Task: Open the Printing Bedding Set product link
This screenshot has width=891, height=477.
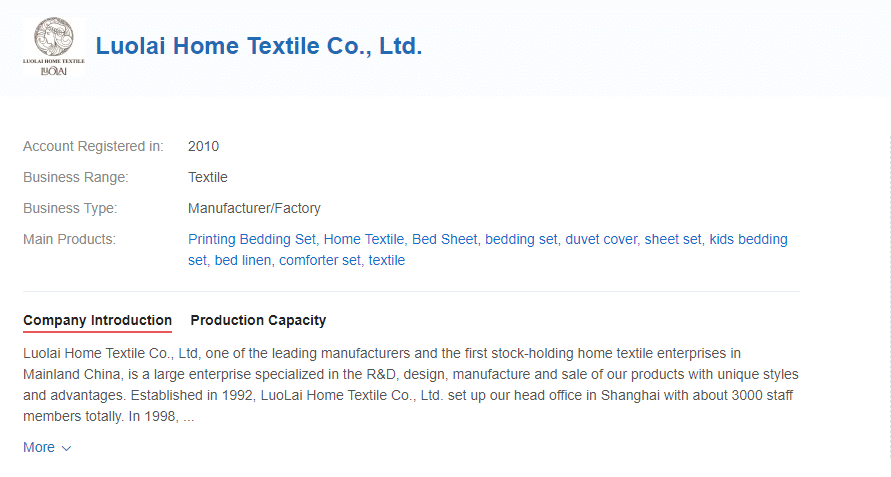Action: [253, 239]
